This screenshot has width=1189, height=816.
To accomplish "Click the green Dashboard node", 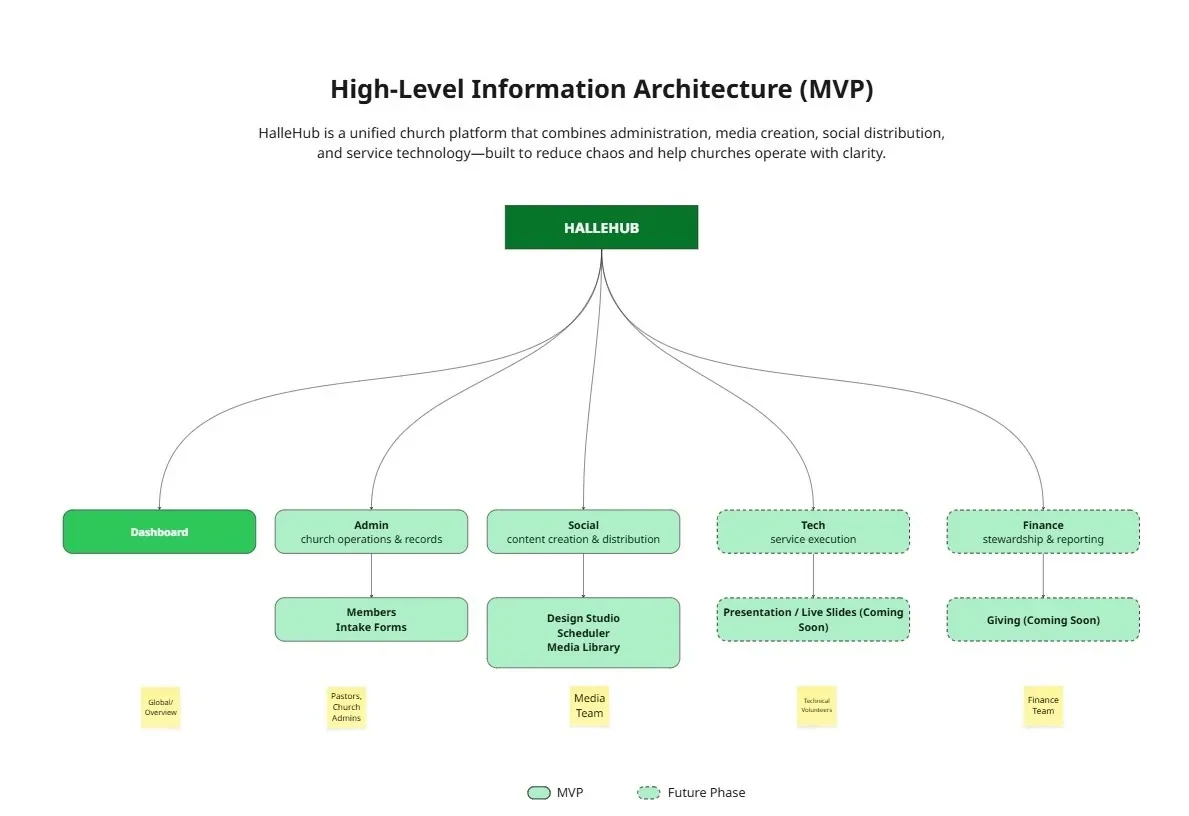I will tap(159, 532).
